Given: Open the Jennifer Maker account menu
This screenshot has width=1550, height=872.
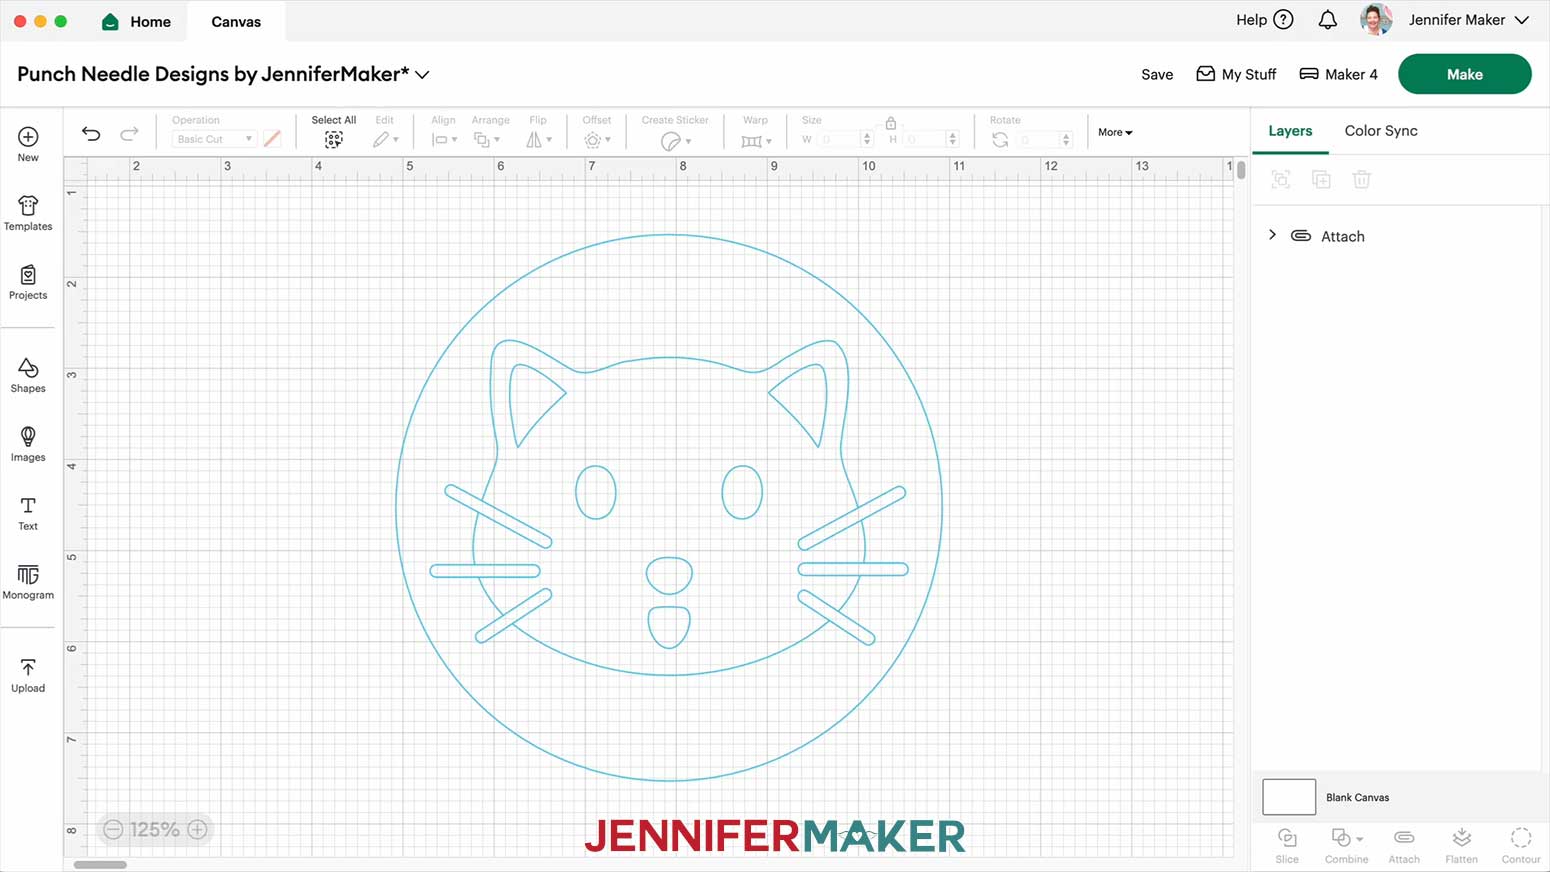Looking at the screenshot, I should (x=1469, y=20).
